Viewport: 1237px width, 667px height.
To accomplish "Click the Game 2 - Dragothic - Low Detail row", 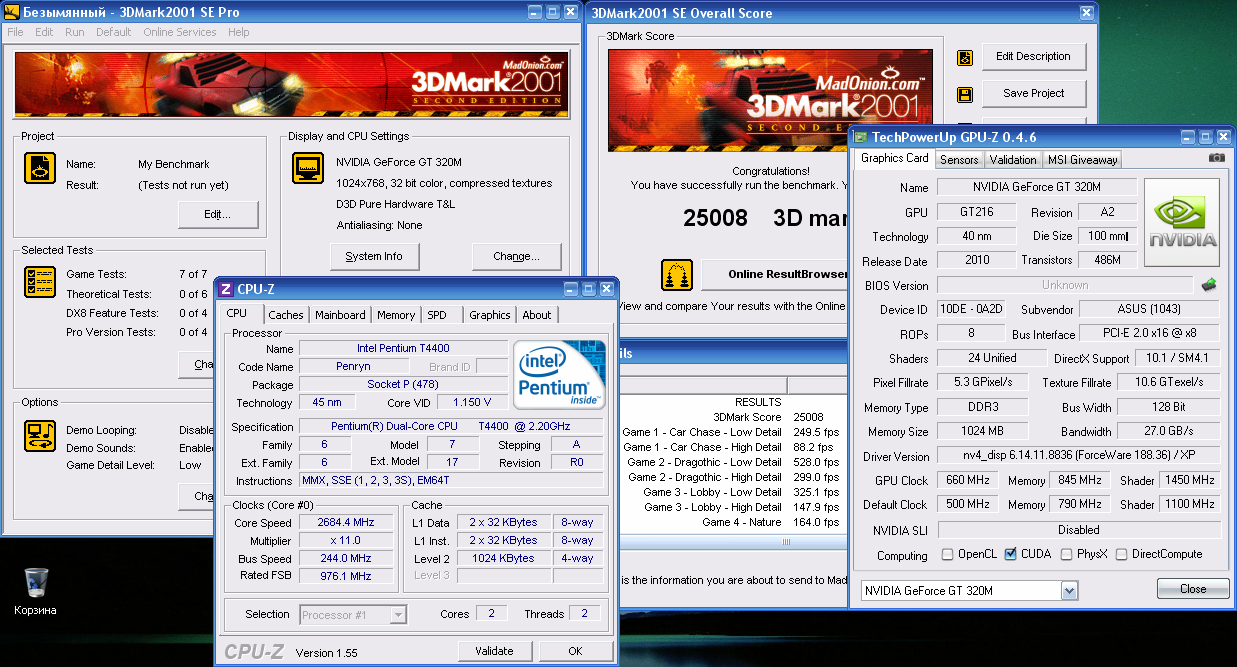I will click(733, 462).
